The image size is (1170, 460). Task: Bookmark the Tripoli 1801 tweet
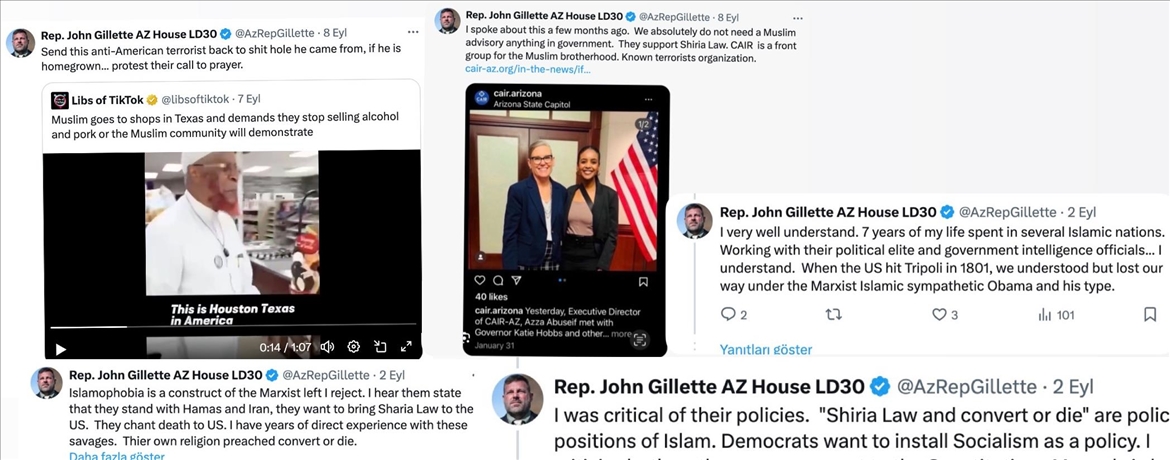[x=1150, y=314]
